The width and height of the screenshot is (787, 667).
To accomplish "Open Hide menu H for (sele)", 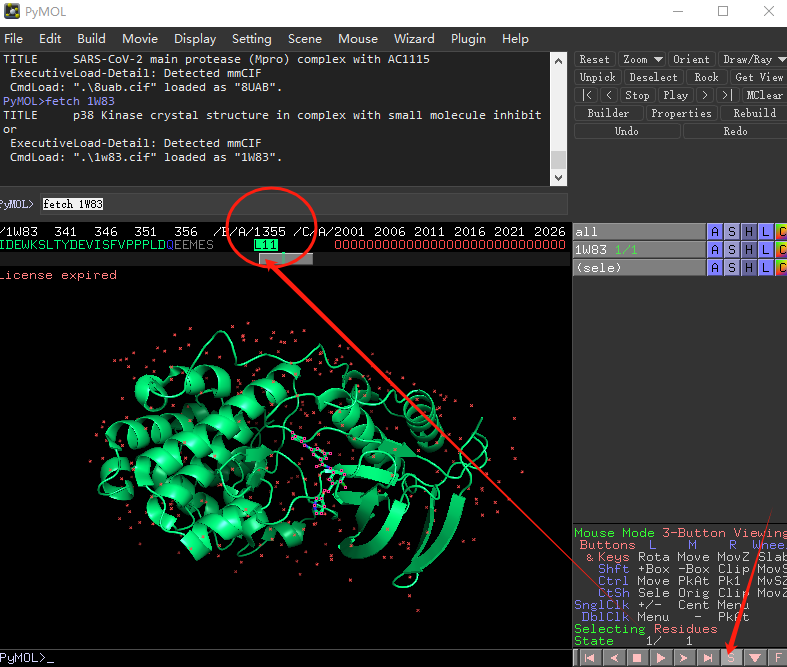I will pyautogui.click(x=748, y=268).
